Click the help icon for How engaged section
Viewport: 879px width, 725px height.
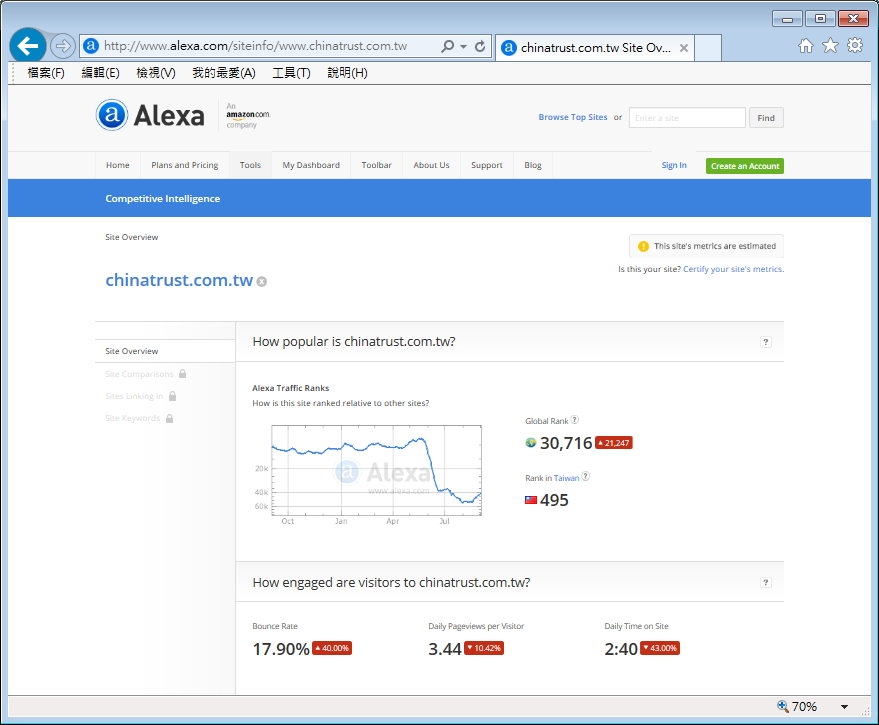(765, 583)
